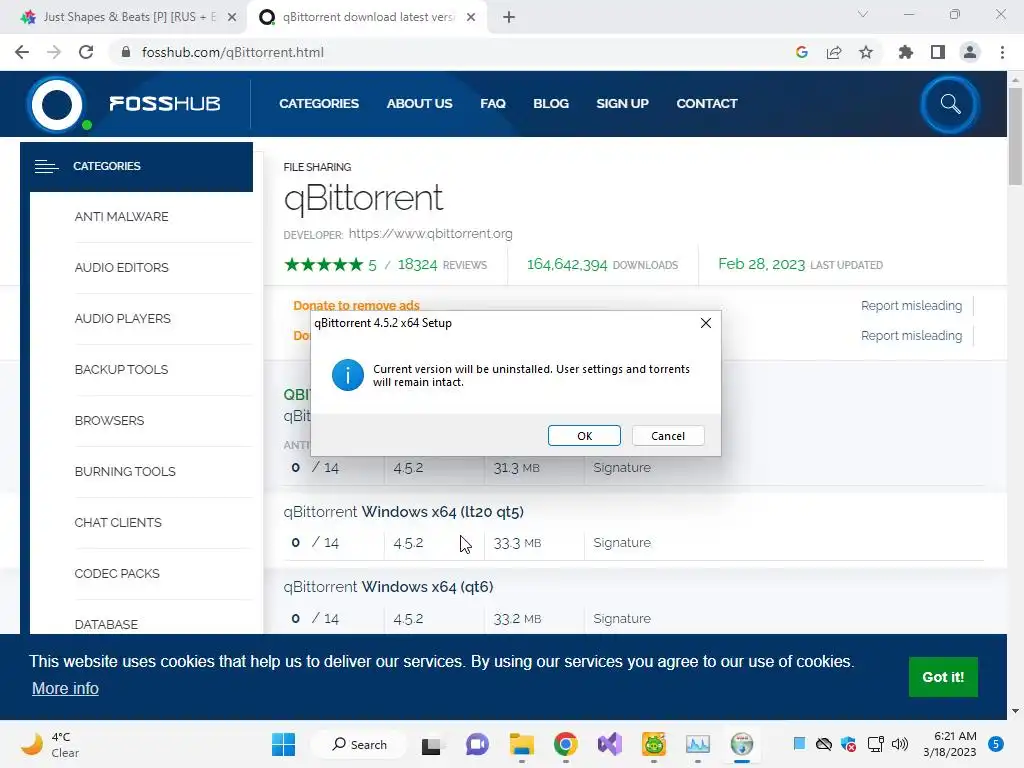Viewport: 1024px width, 768px height.
Task: Open SIGN UP in navigation
Action: 622,104
